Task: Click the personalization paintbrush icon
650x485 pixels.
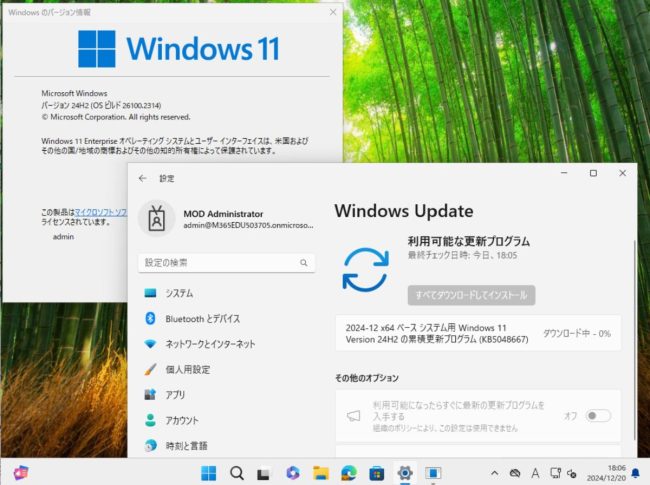Action: pos(150,369)
